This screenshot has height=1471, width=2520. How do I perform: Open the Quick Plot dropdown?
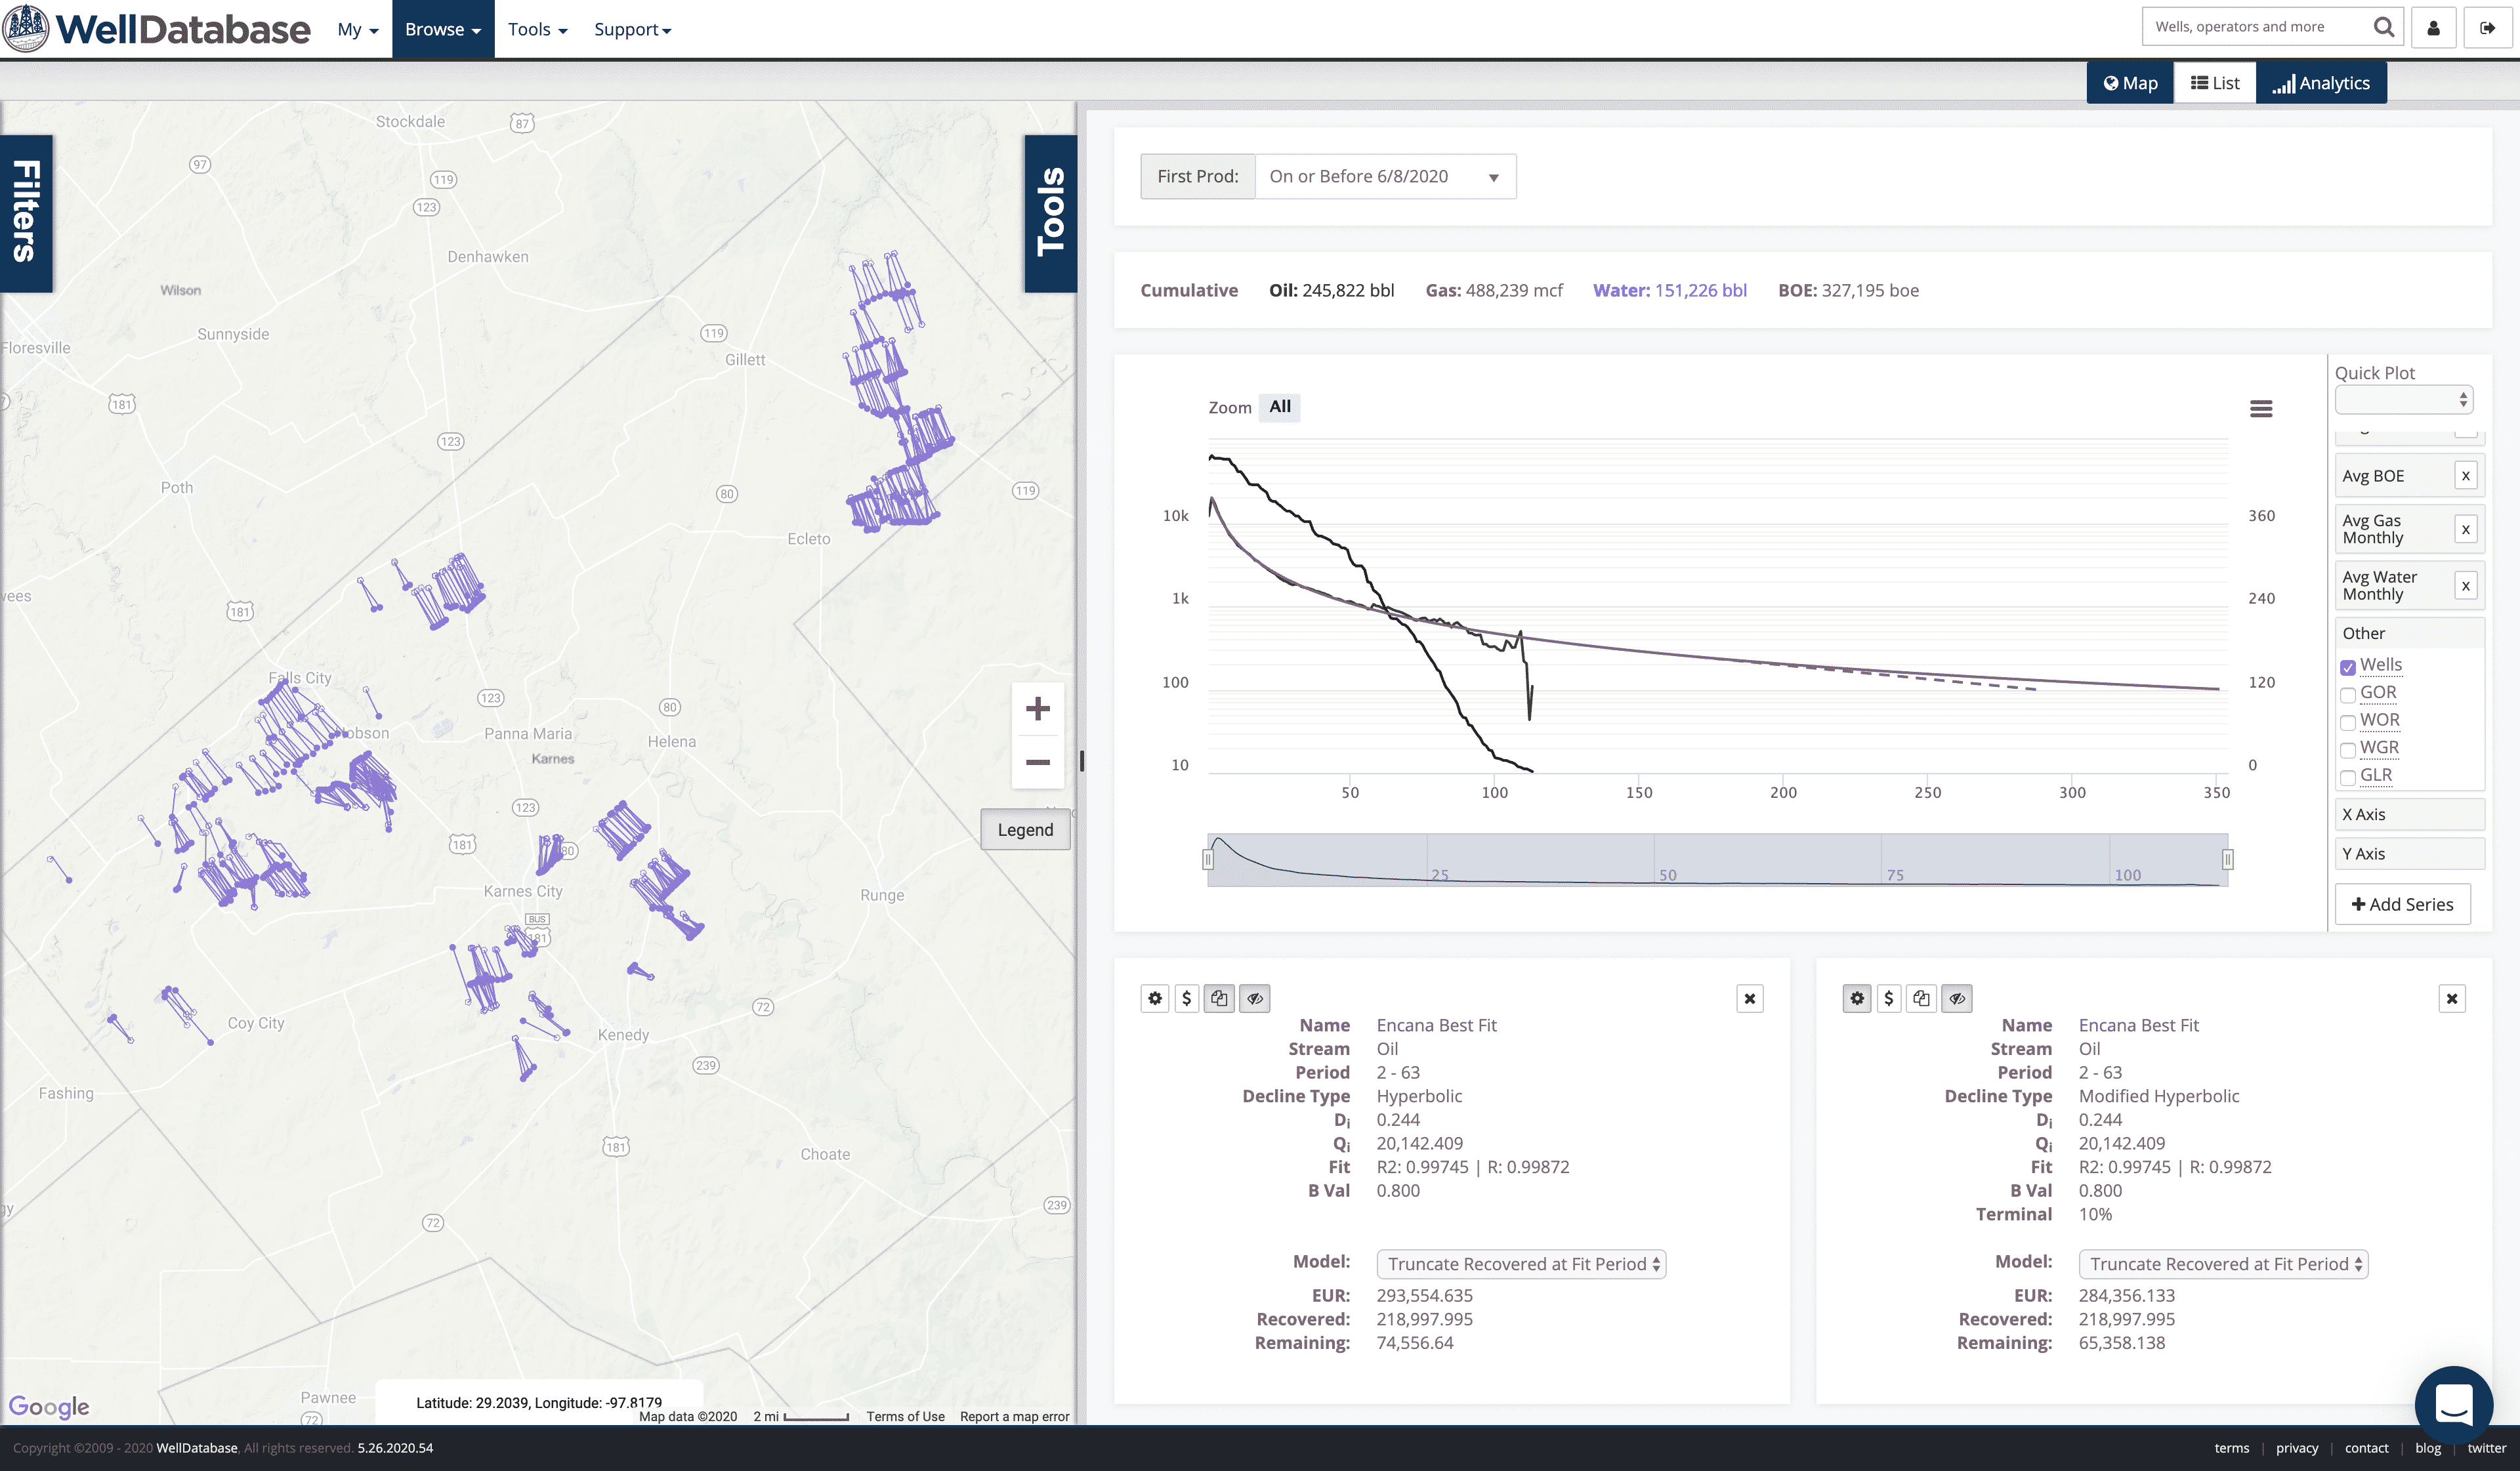pos(2403,400)
